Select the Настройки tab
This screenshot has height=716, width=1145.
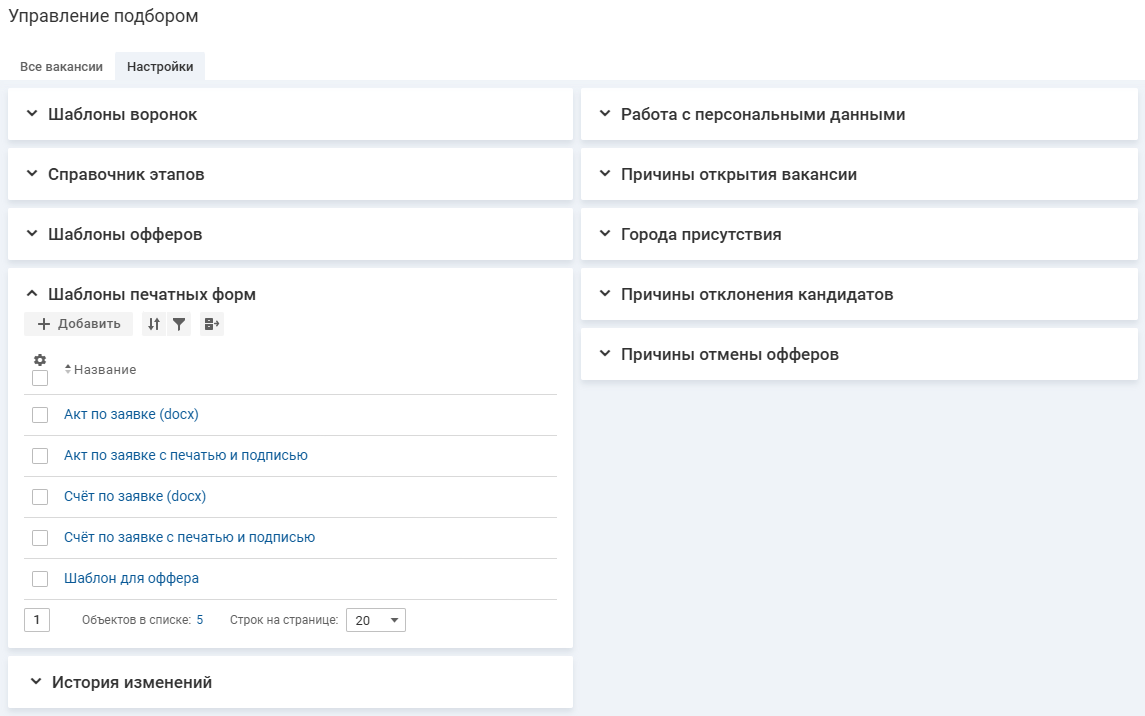(x=160, y=67)
